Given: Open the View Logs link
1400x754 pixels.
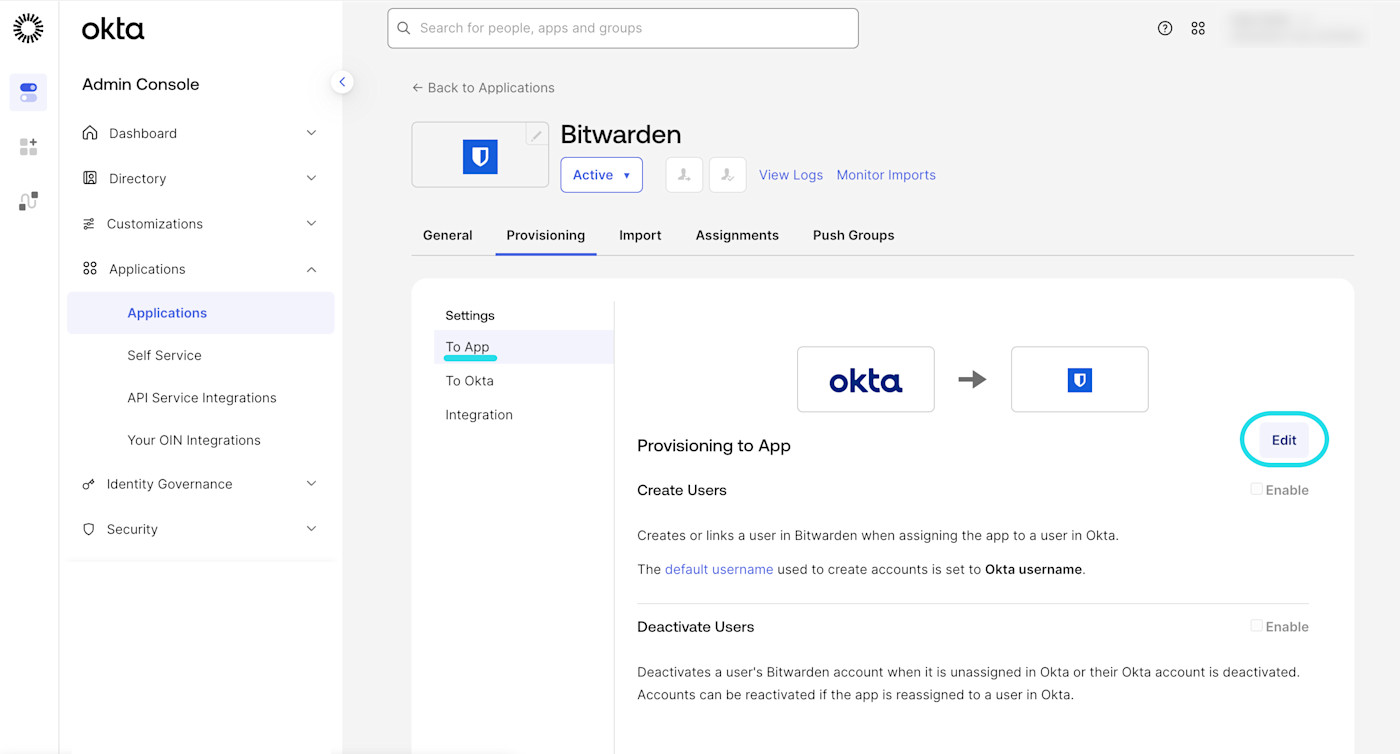Looking at the screenshot, I should click(791, 175).
